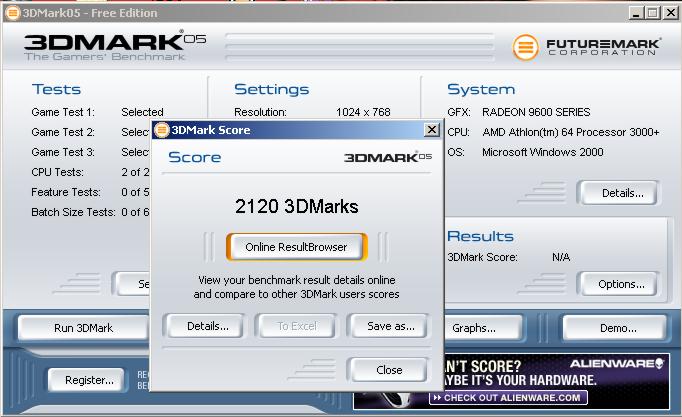The width and height of the screenshot is (682, 417).
Task: Click Run 3DMark button
Action: pyautogui.click(x=84, y=328)
